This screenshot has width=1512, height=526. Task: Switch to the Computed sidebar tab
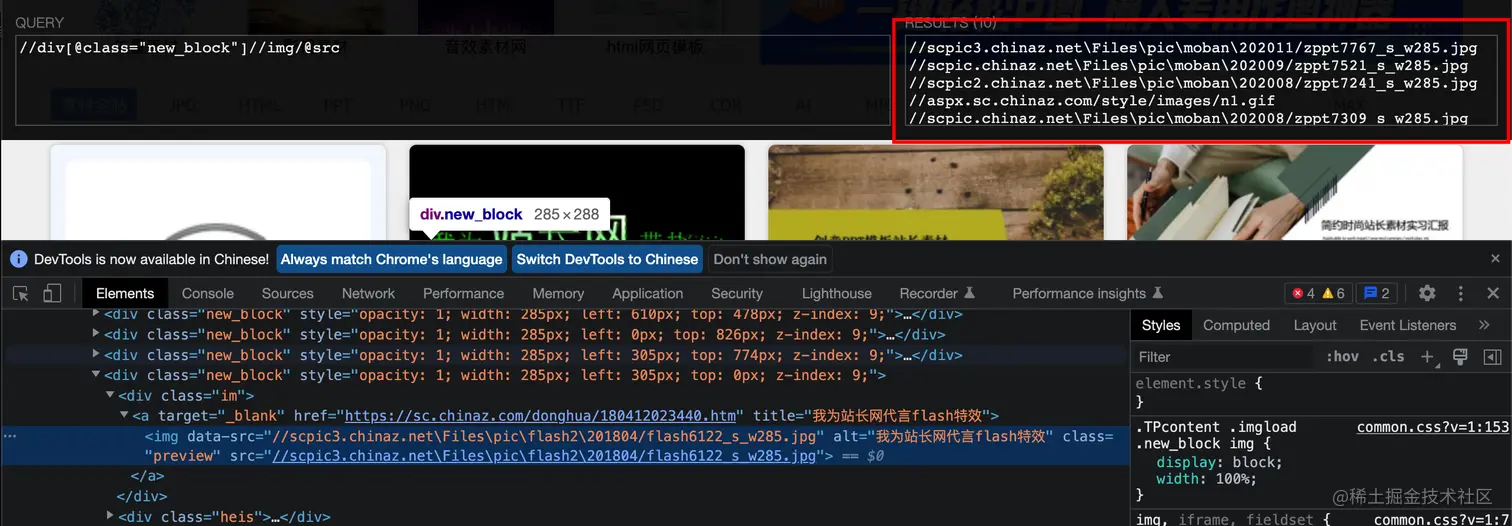(1236, 325)
